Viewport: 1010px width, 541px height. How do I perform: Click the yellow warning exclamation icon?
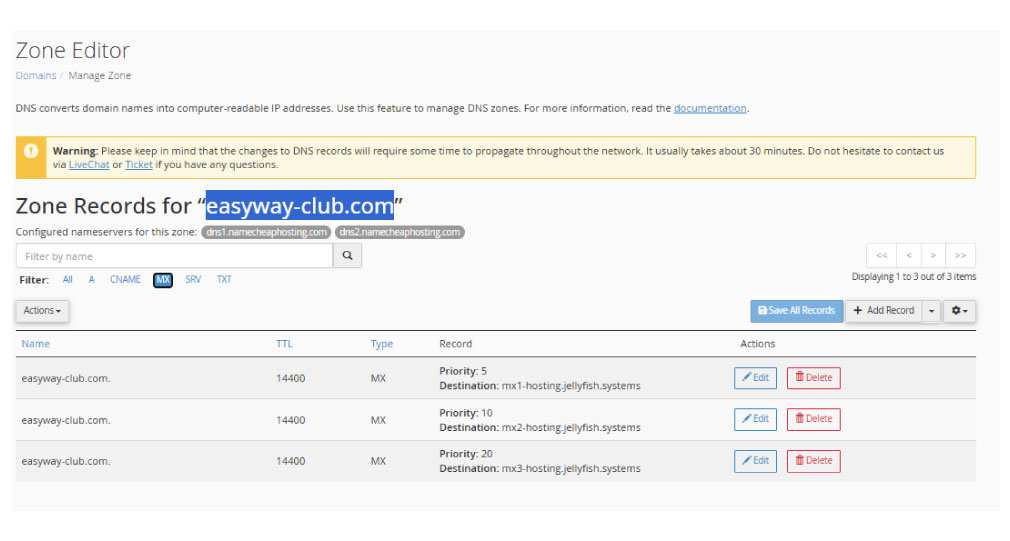pos(31,151)
